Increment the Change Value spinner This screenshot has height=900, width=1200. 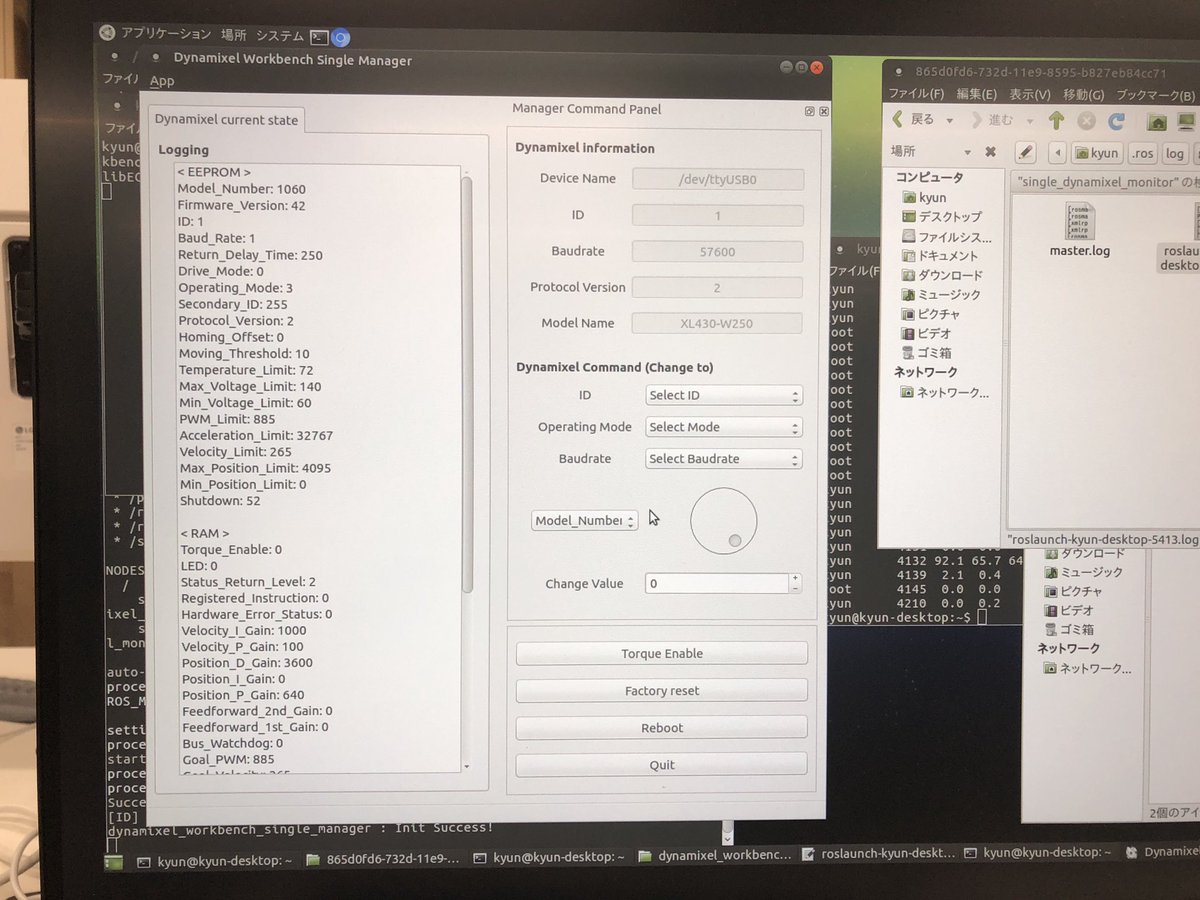pos(796,578)
